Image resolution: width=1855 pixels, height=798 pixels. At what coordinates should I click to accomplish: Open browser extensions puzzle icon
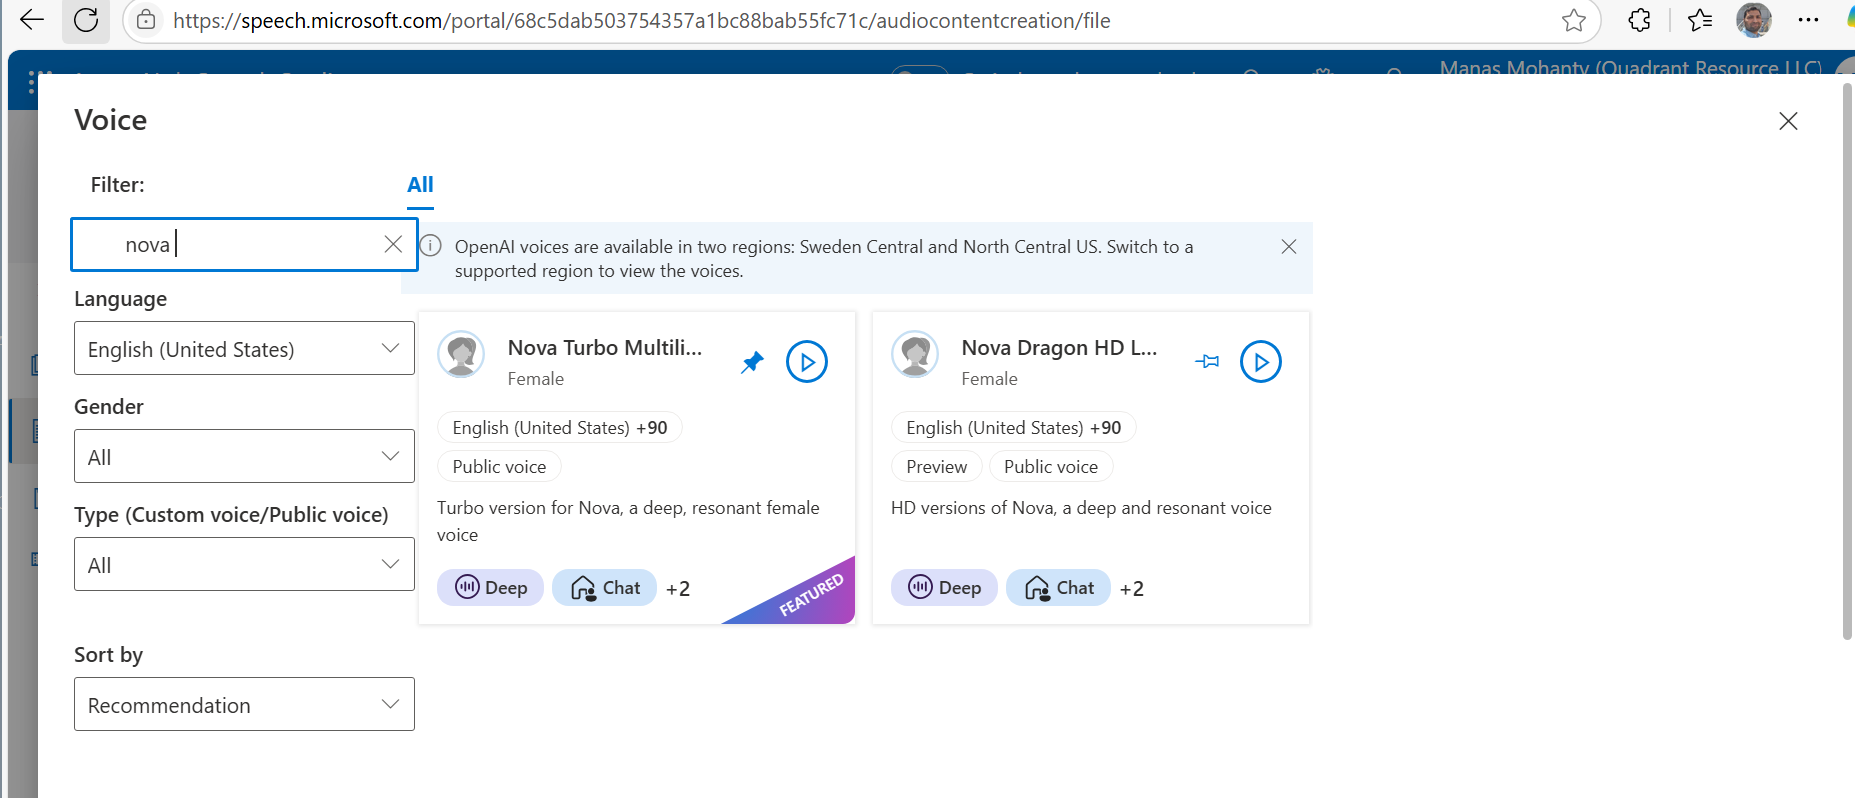click(x=1639, y=20)
